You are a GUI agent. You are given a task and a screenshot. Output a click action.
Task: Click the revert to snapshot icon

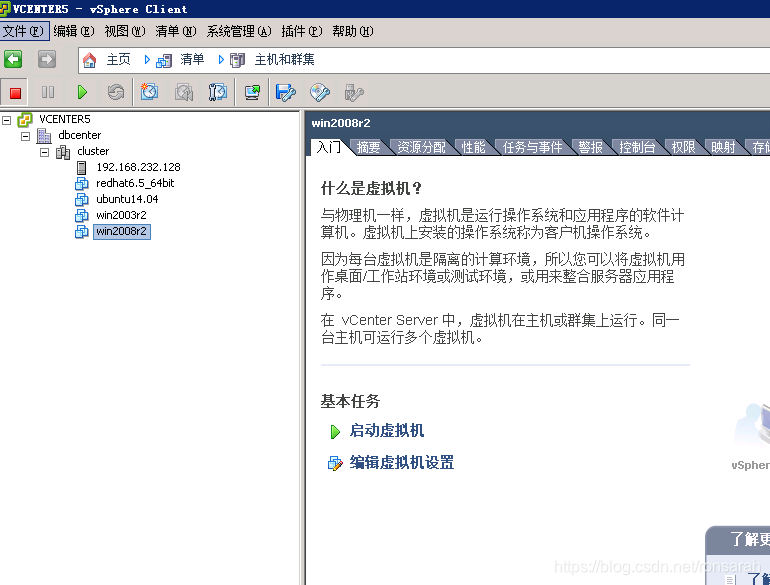coord(184,92)
